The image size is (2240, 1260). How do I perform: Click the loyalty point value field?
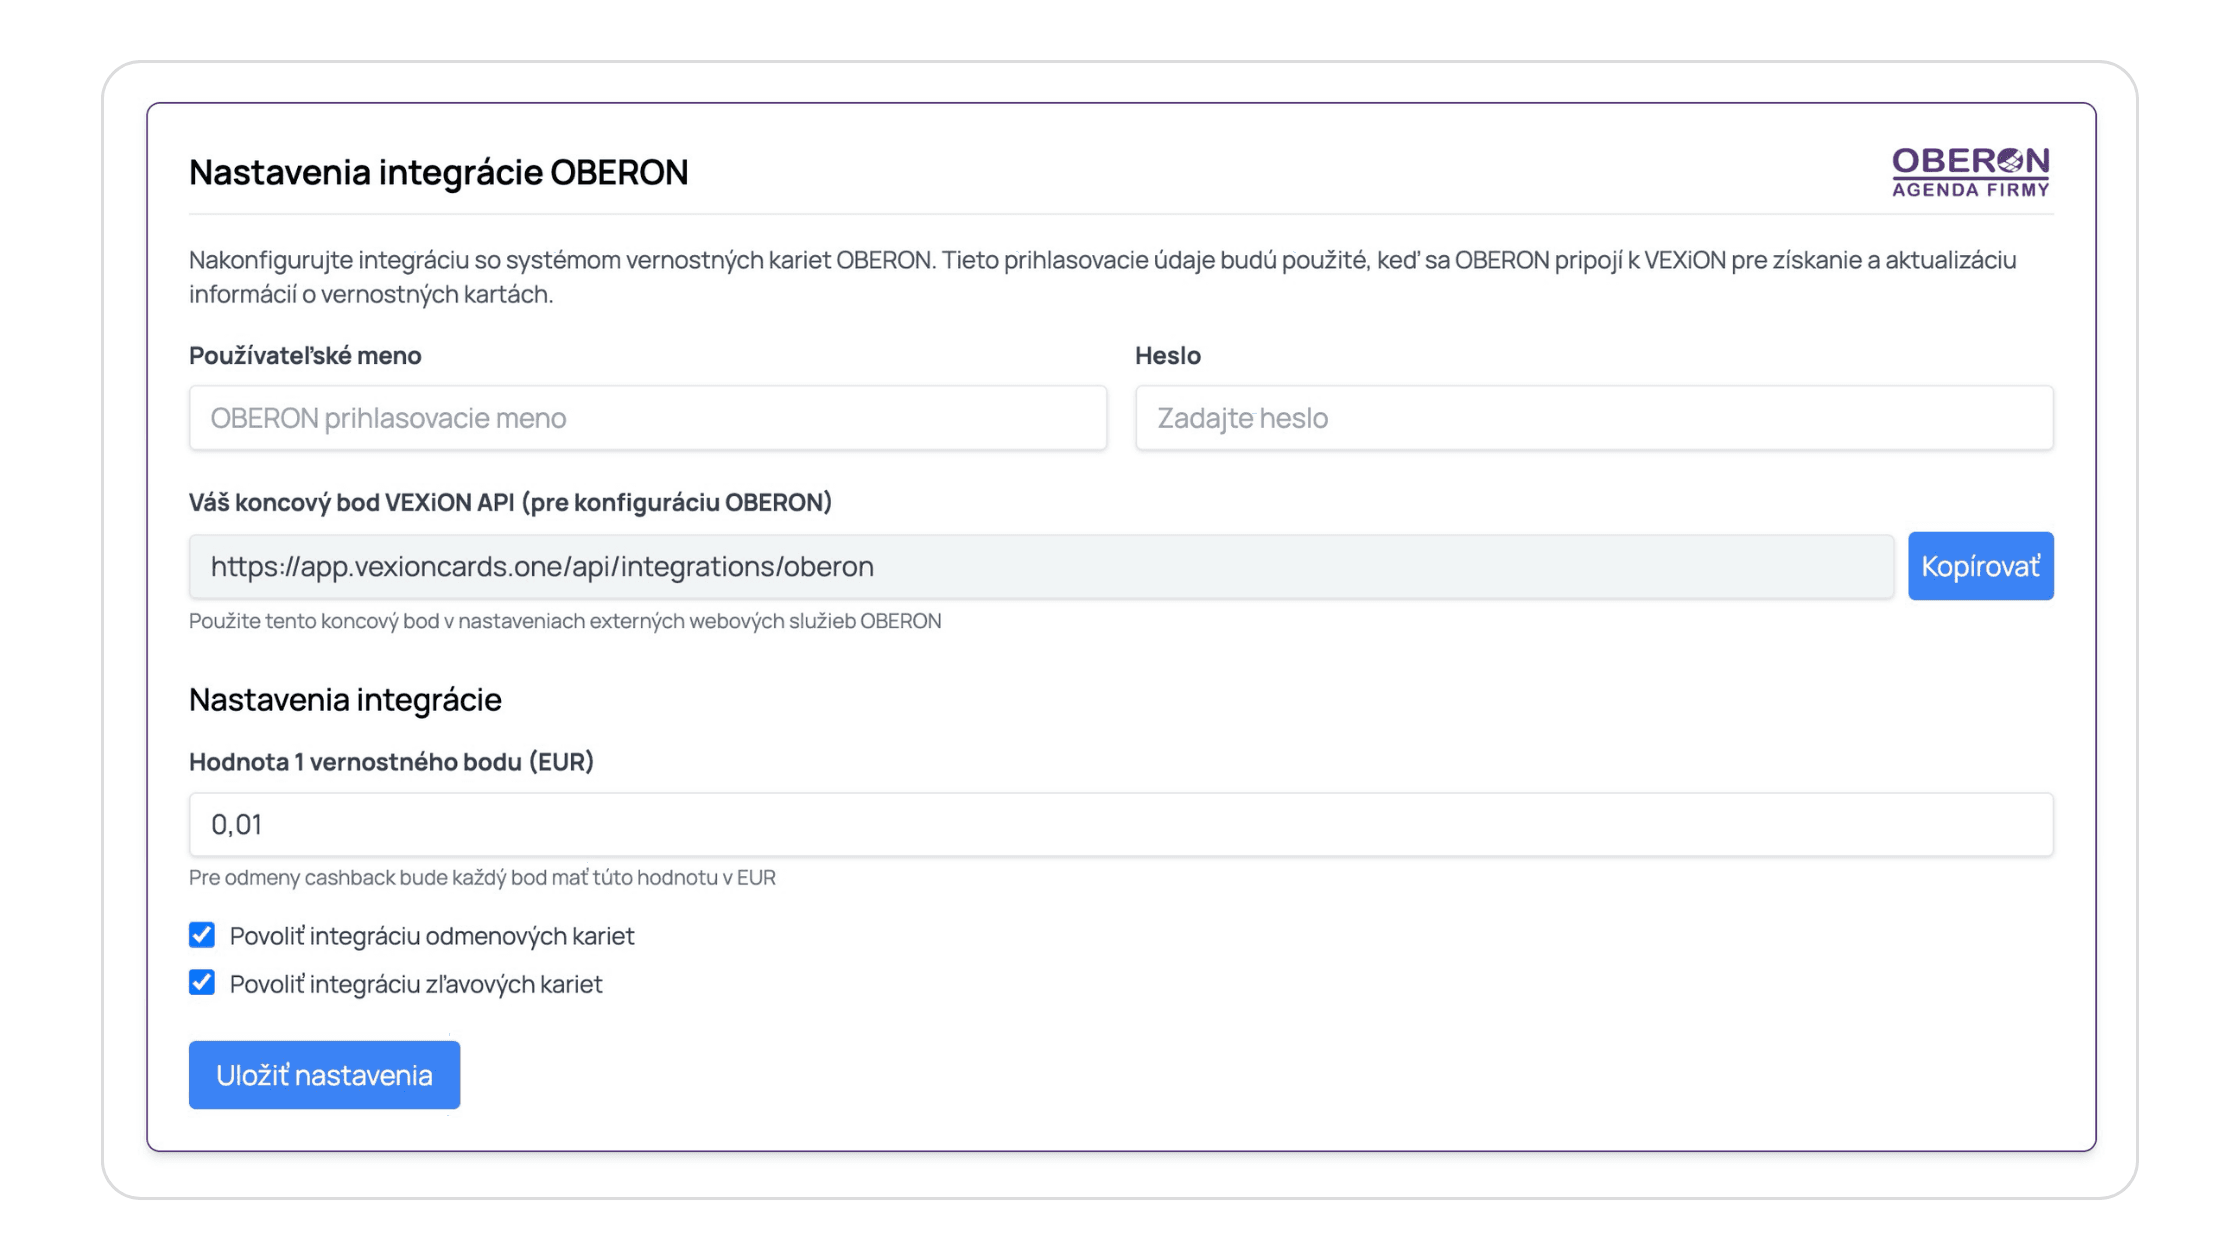tap(1121, 824)
